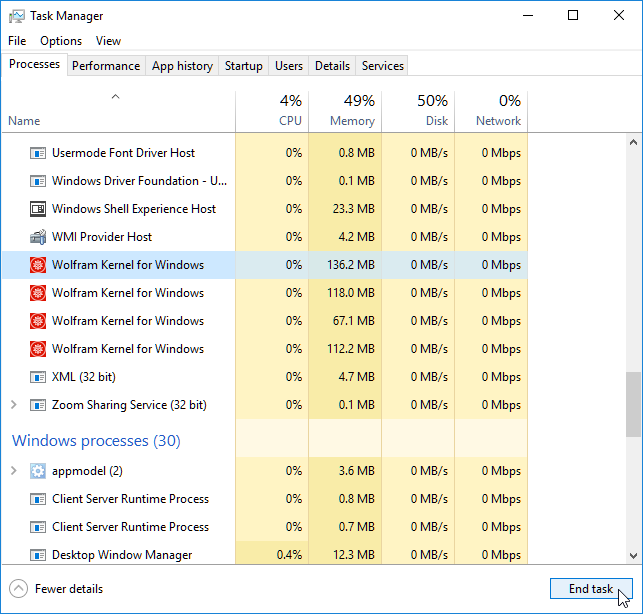Image resolution: width=643 pixels, height=614 pixels.
Task: Click the appmodel gear icon
Action: [38, 471]
